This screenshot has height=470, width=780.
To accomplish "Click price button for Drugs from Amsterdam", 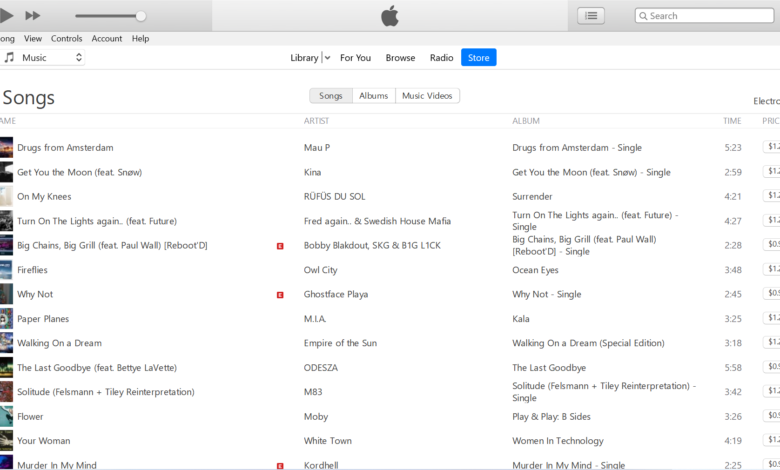I will coord(772,146).
